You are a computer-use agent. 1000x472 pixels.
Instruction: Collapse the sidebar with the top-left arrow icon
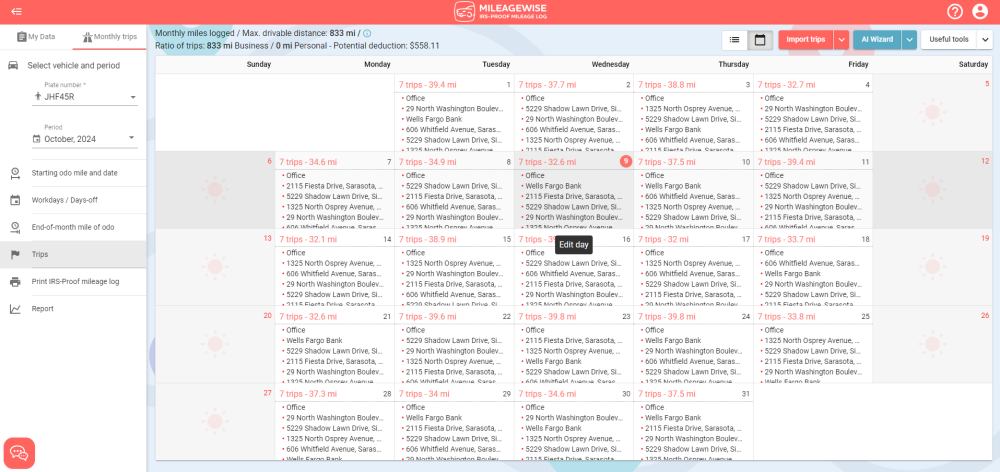point(16,11)
